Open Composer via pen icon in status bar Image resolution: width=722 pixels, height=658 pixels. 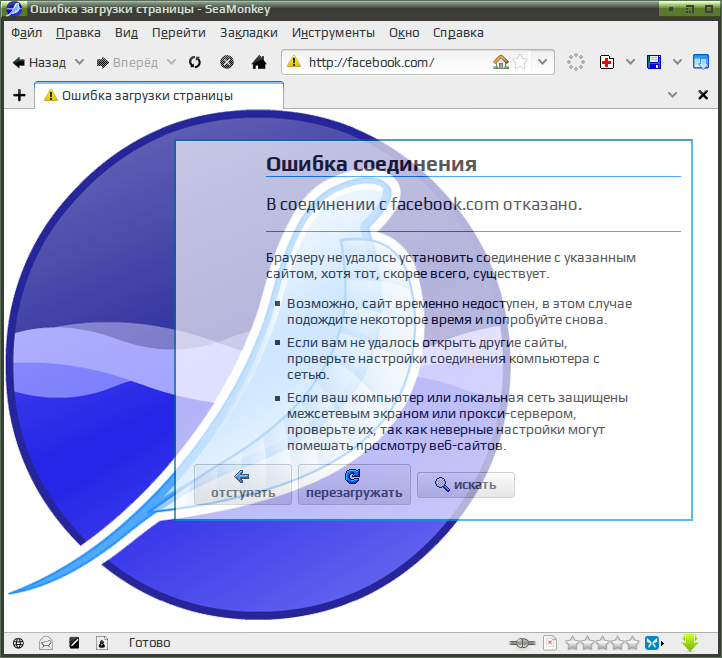coord(74,643)
